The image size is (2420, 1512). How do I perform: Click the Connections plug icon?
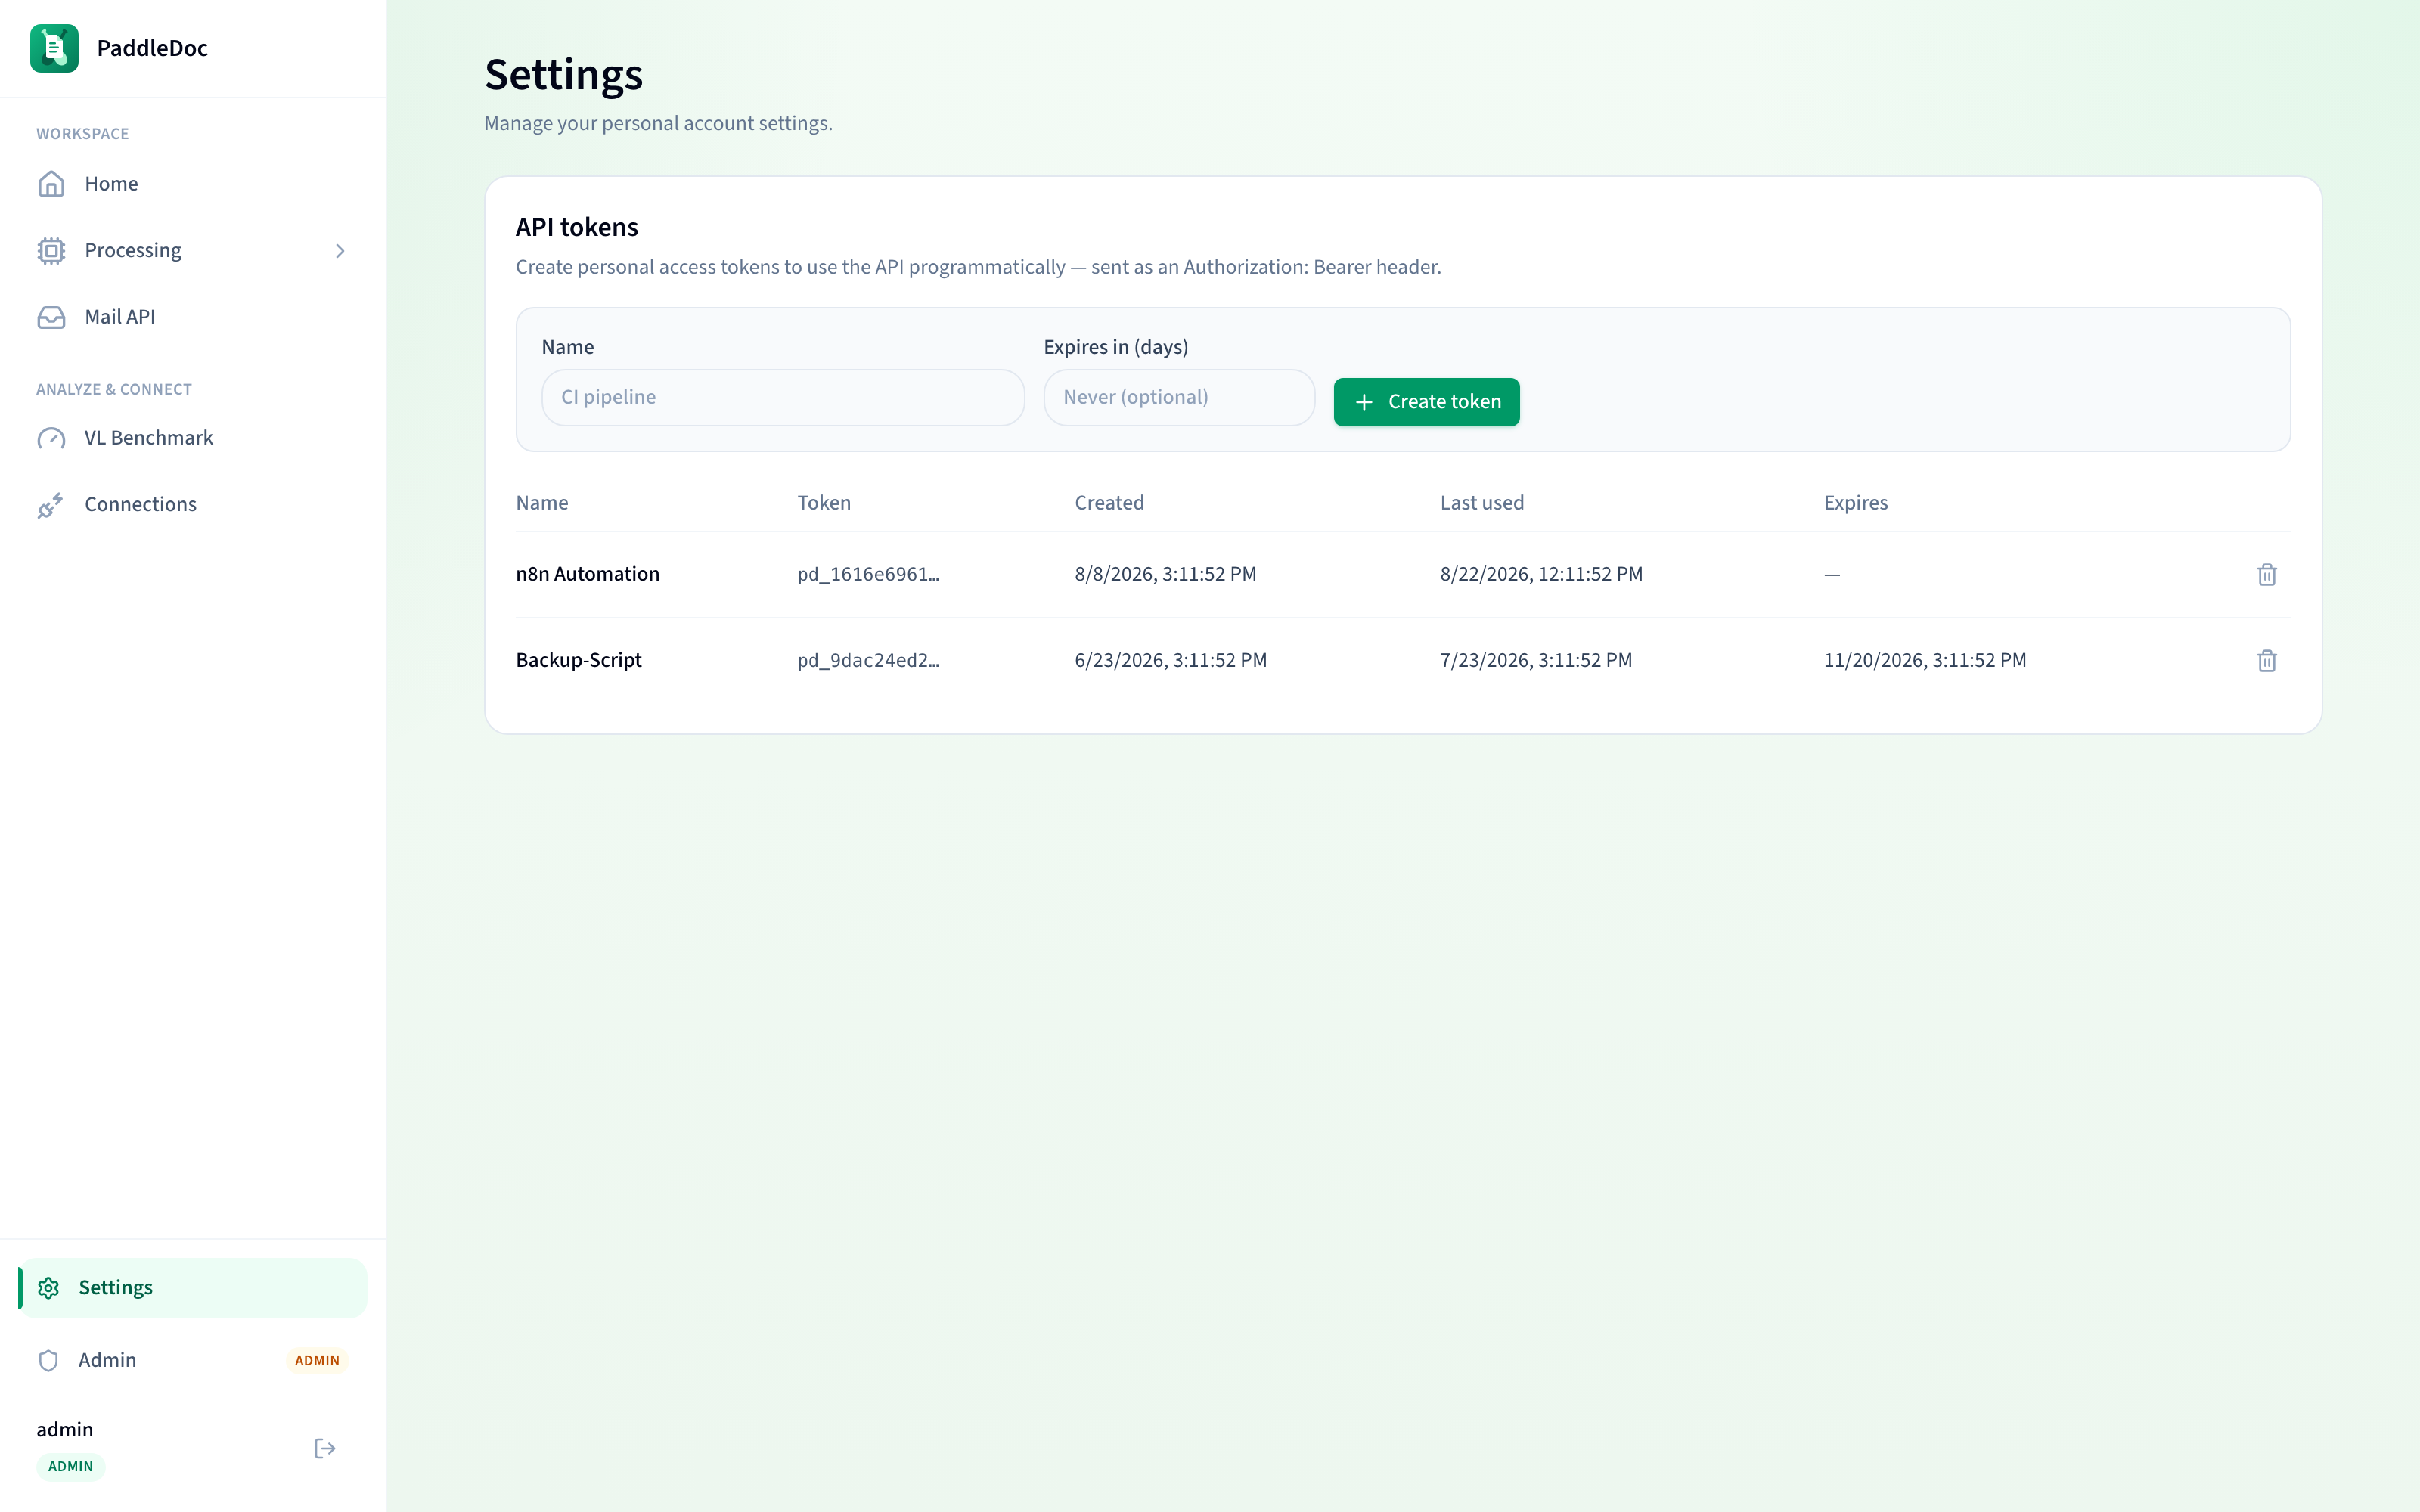51,505
